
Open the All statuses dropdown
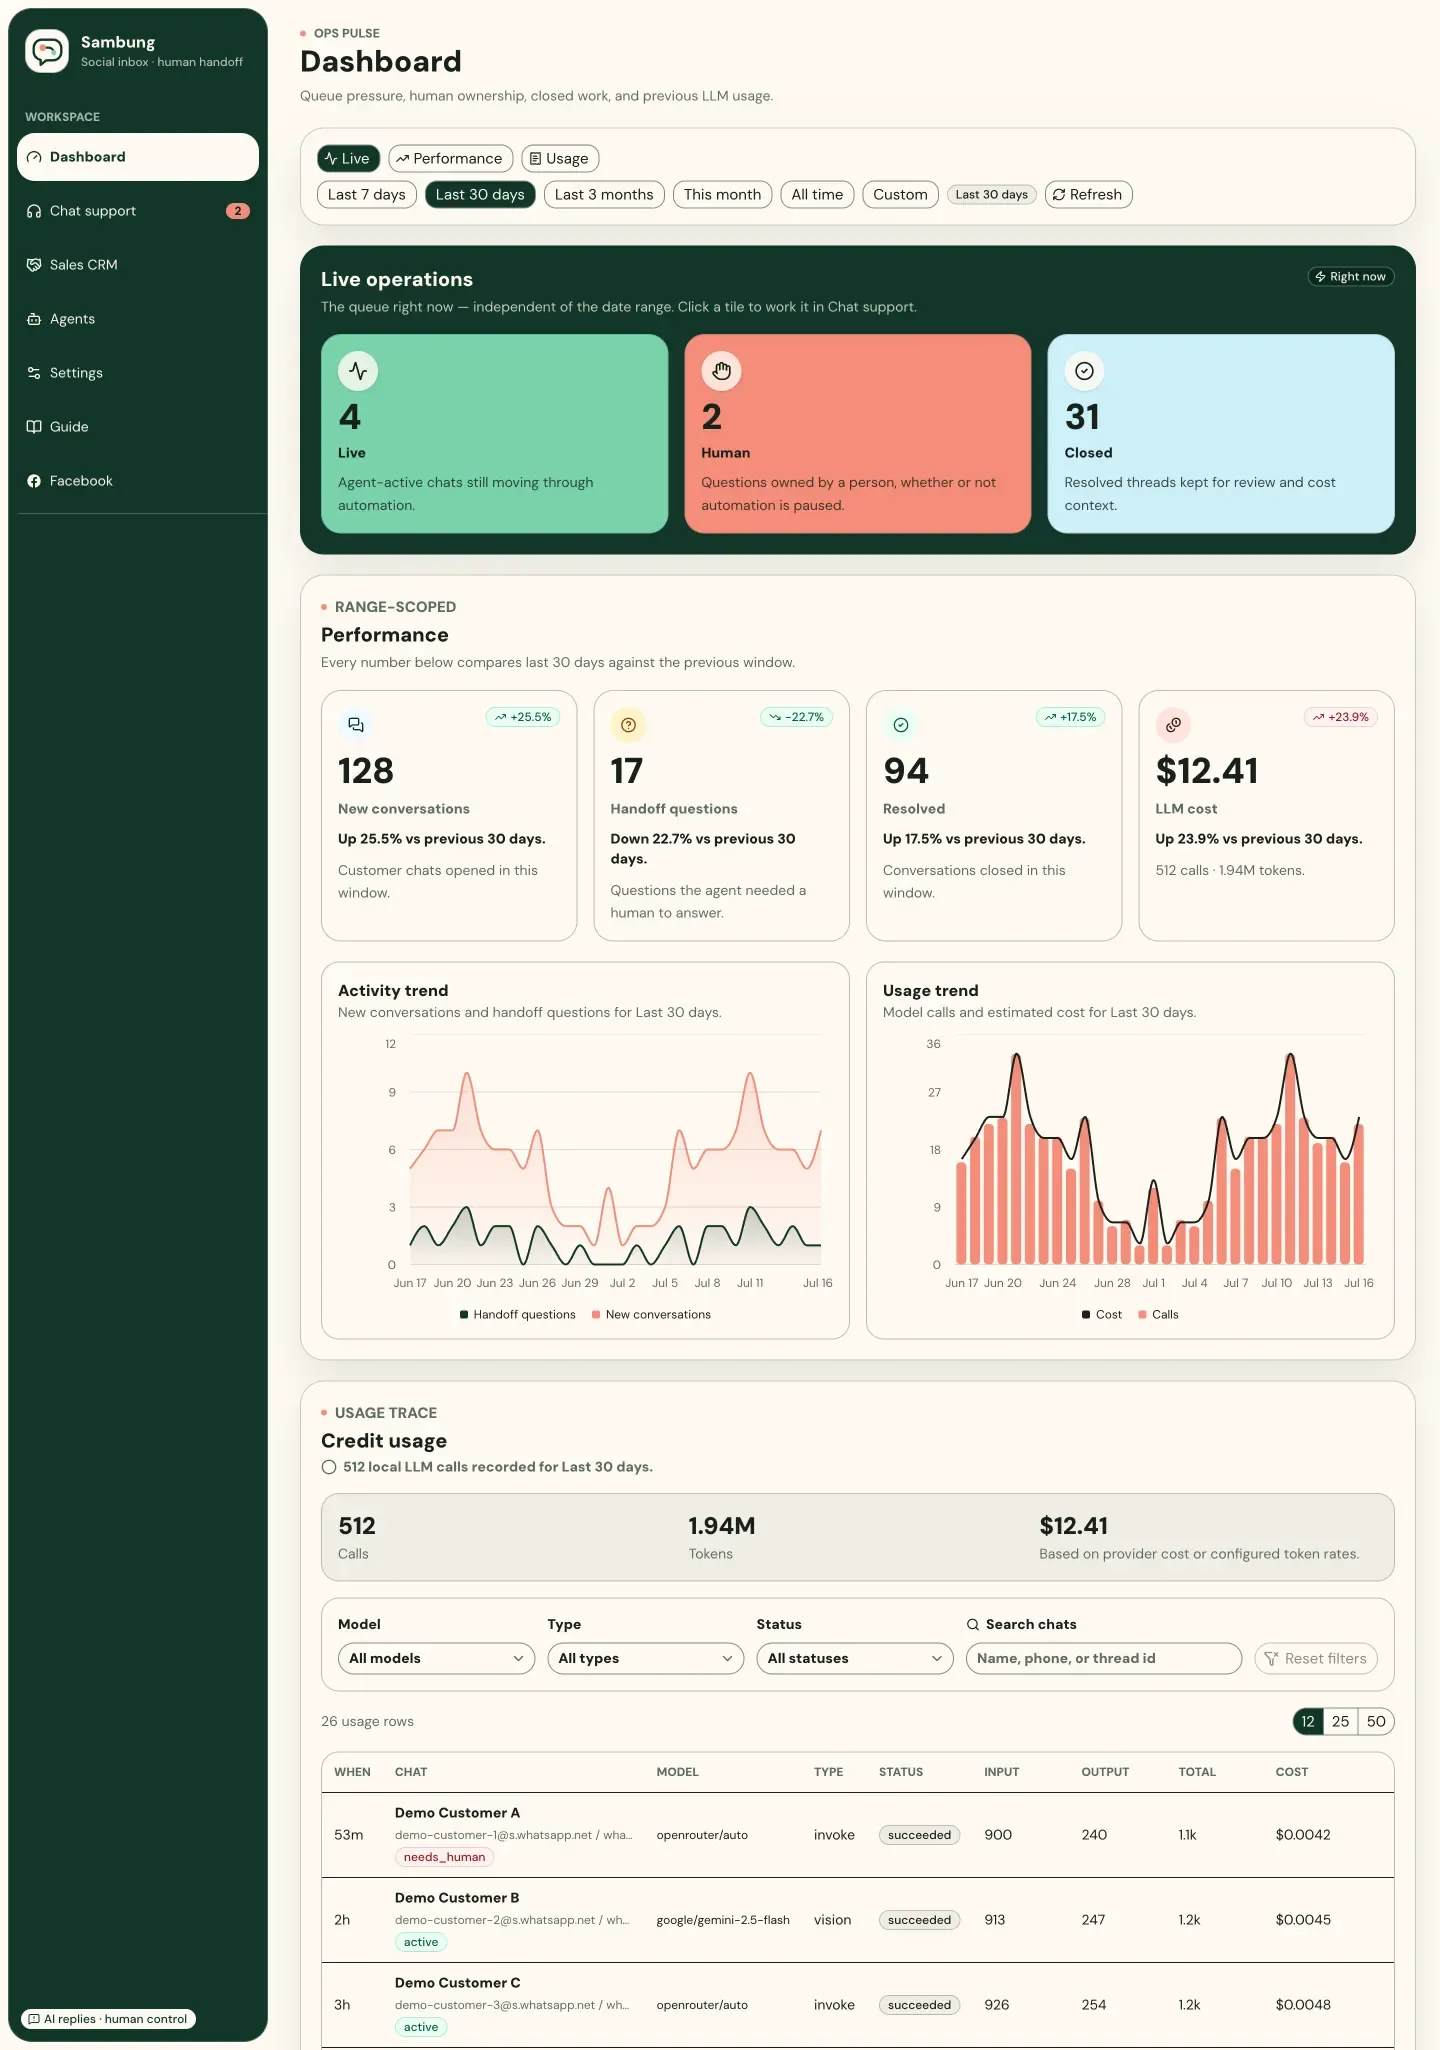point(855,1658)
